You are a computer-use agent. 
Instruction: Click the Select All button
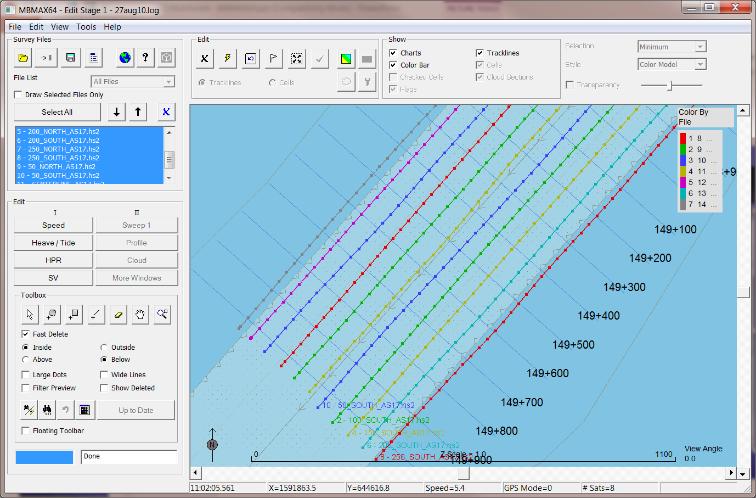tap(57, 112)
